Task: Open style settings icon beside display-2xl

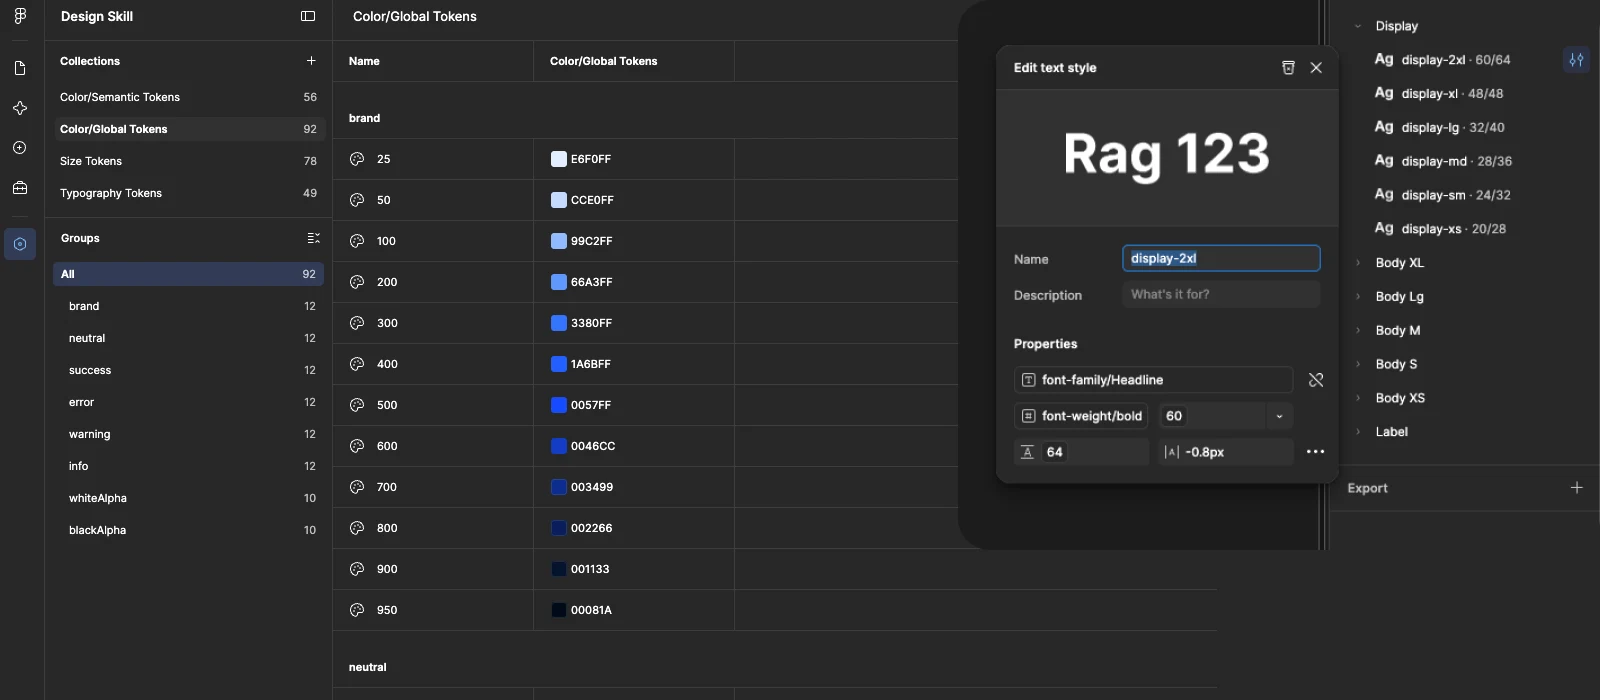Action: click(1576, 60)
